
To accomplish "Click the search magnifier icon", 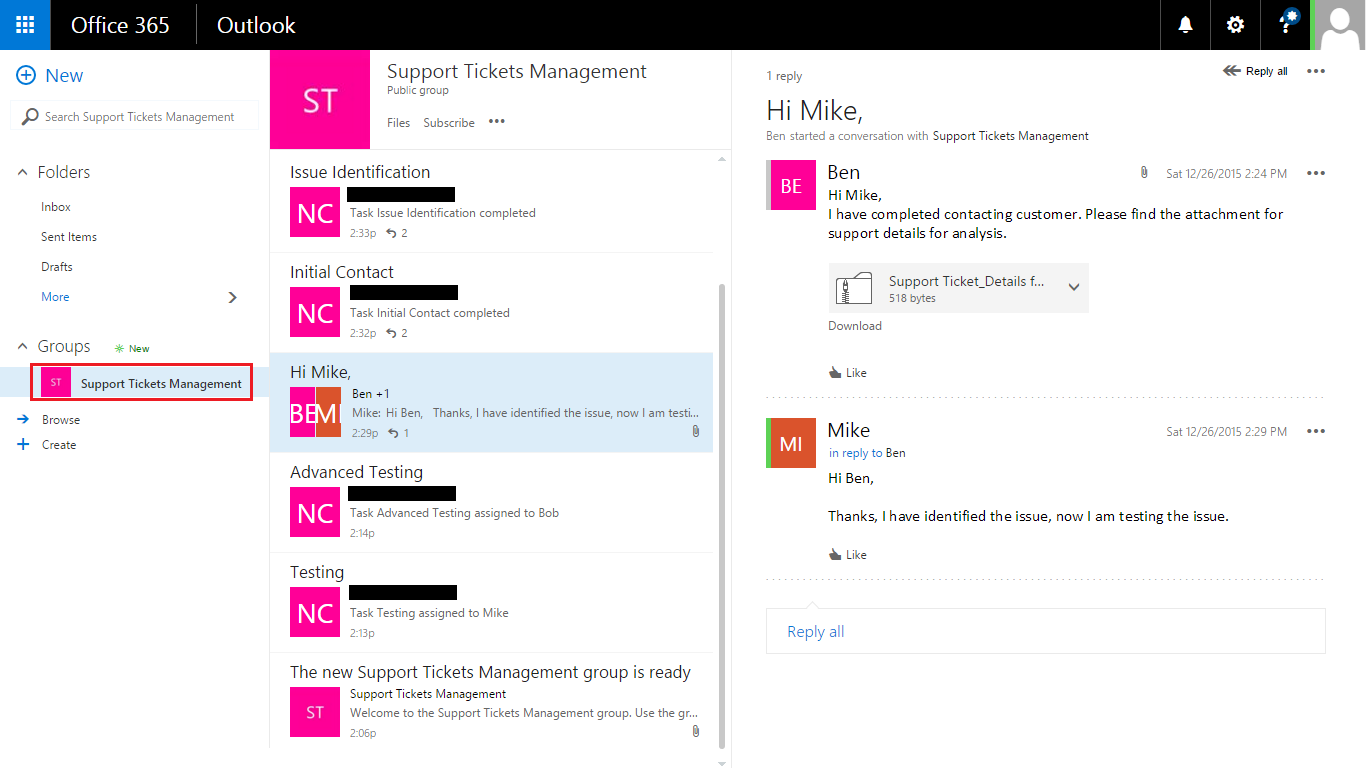I will (x=30, y=117).
